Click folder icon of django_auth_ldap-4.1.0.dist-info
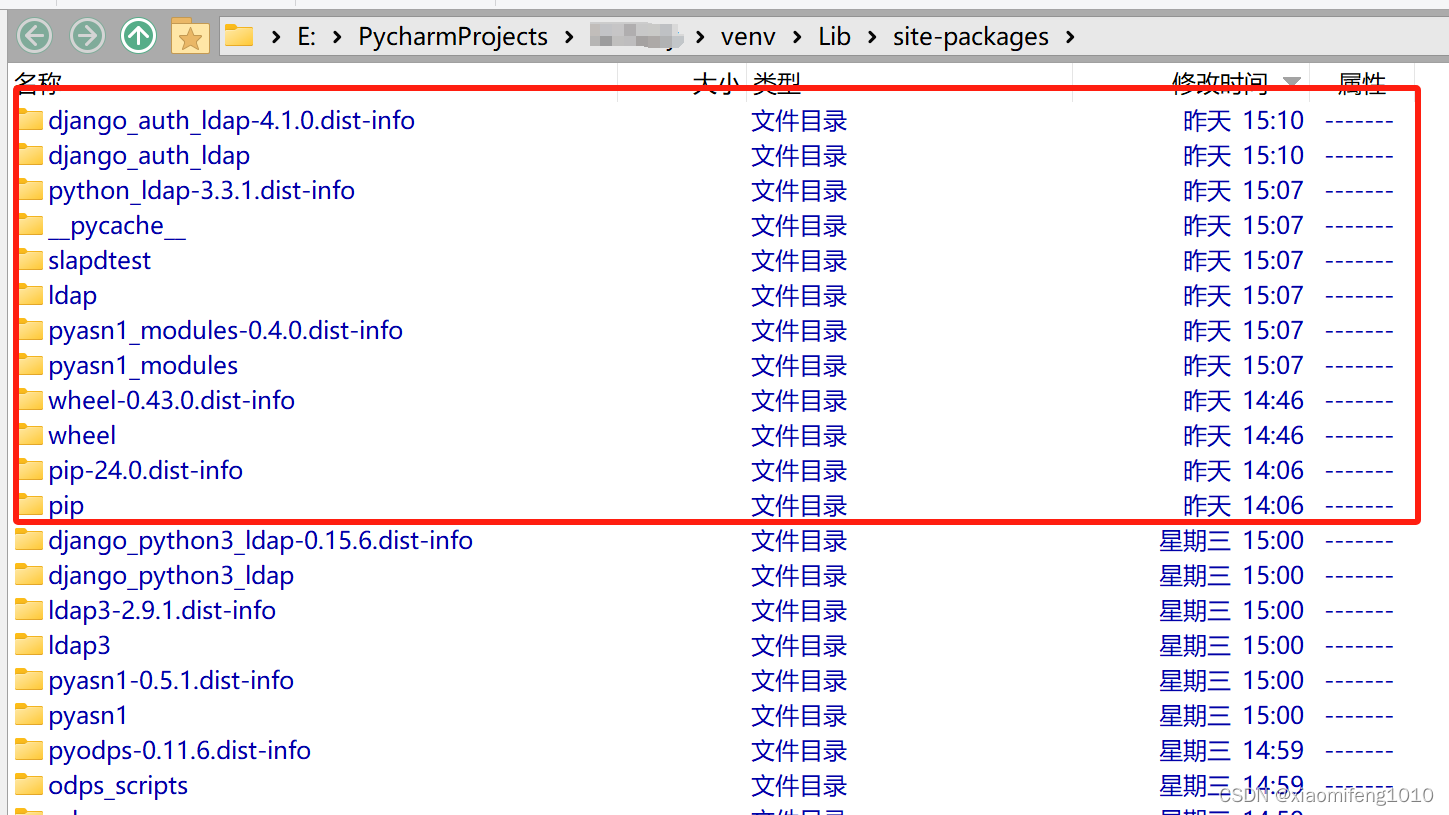Screen dimensions: 1449x815 coord(30,120)
